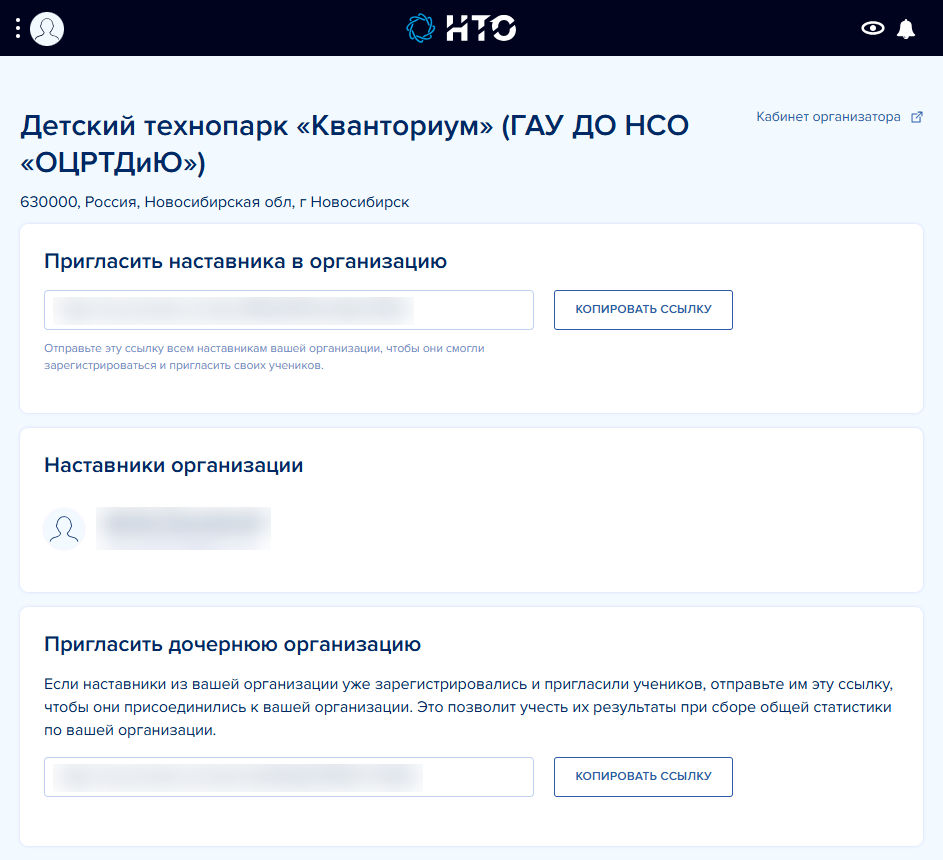Click the organization title Детский технопарк «Кванториум»
The height and width of the screenshot is (860, 943).
355,144
